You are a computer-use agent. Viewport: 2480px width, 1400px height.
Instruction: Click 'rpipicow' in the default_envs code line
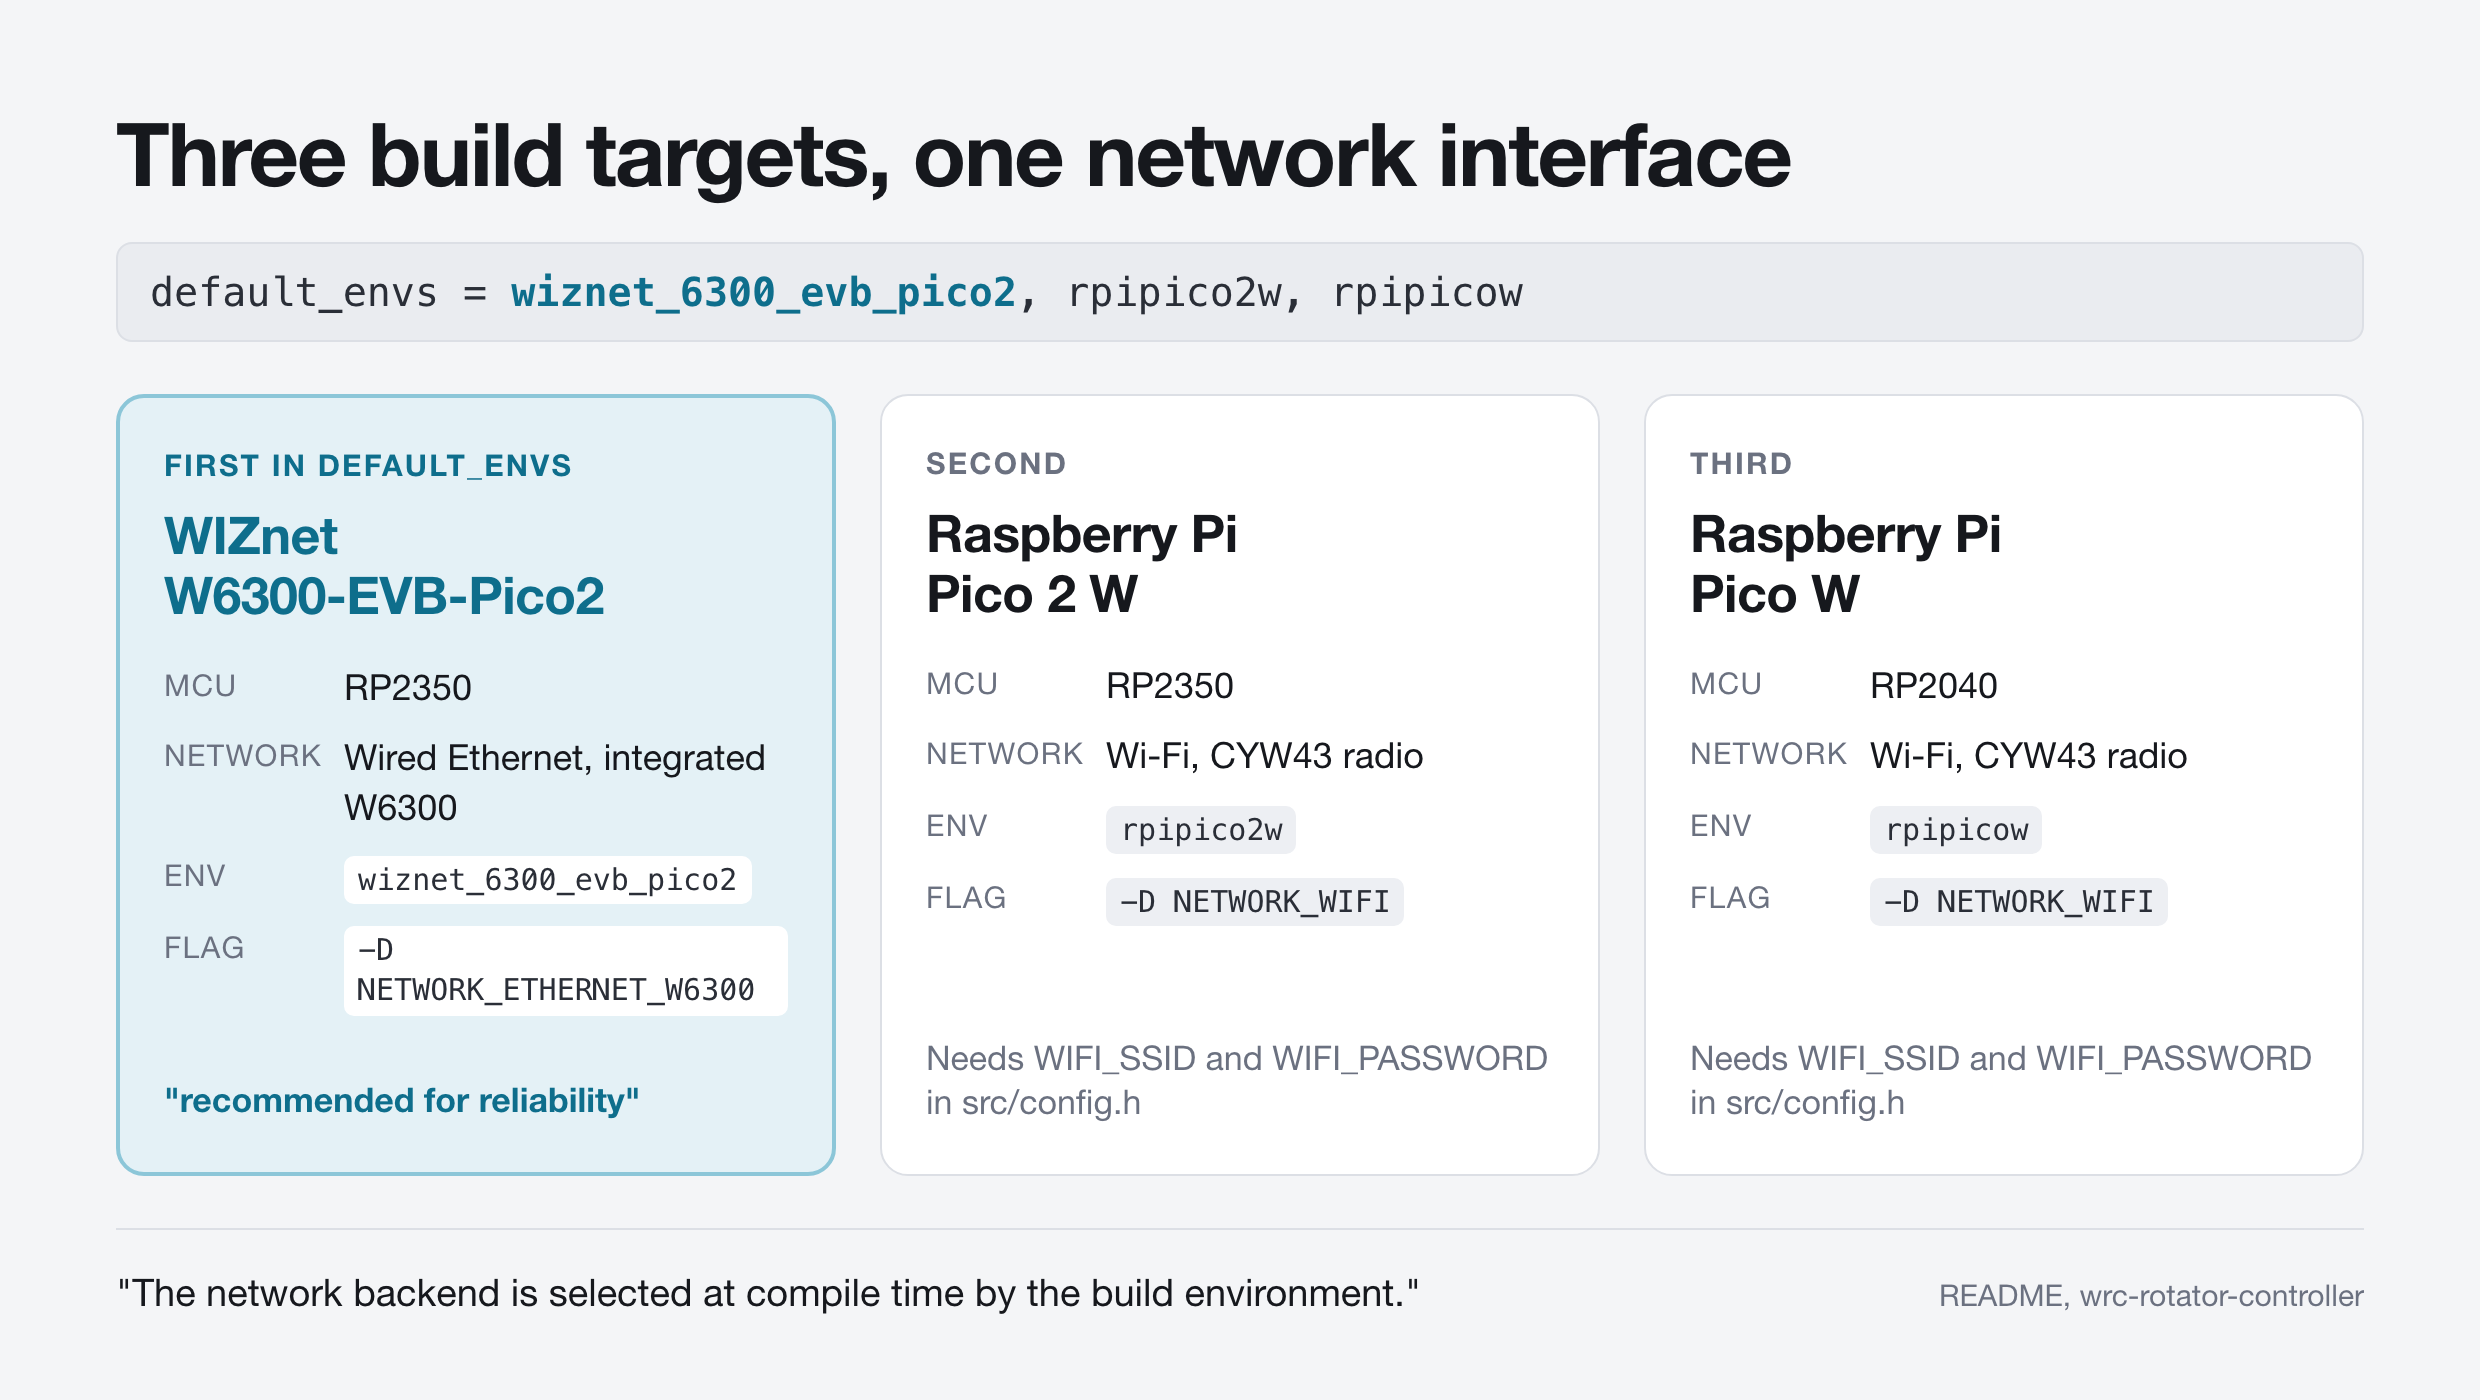[1428, 293]
